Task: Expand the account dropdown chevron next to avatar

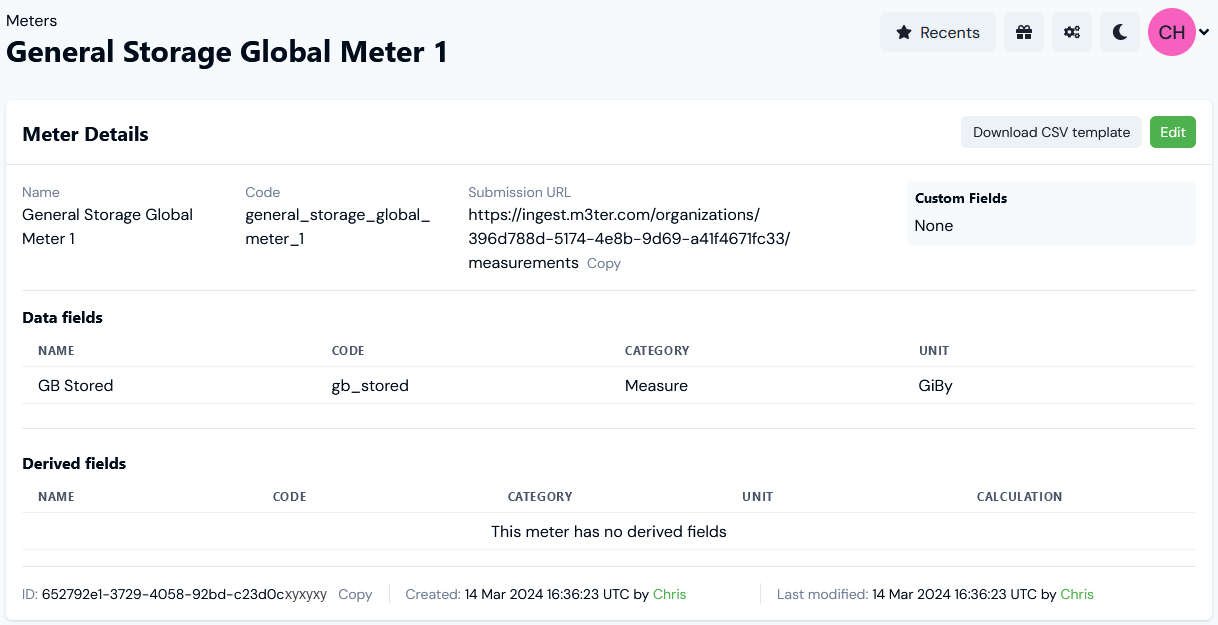Action: coord(1205,31)
